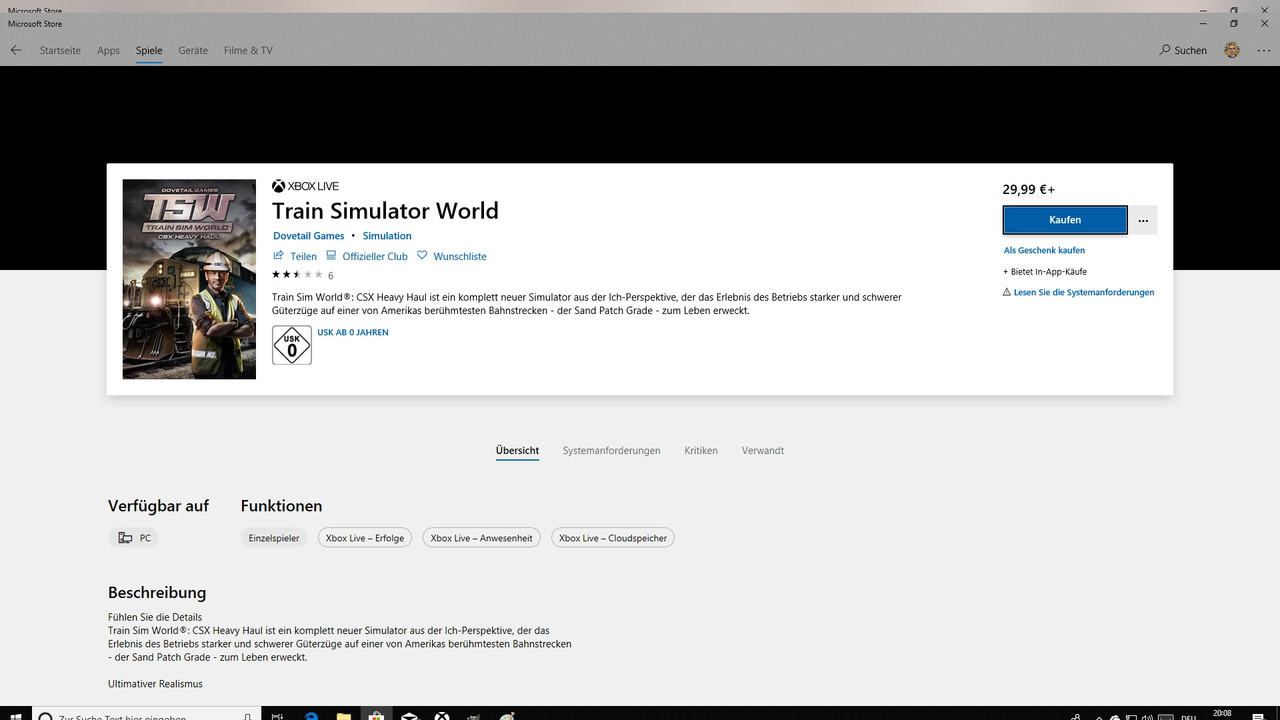1280x720 pixels.
Task: Open Microsoft Edge from the taskbar
Action: pos(311,716)
